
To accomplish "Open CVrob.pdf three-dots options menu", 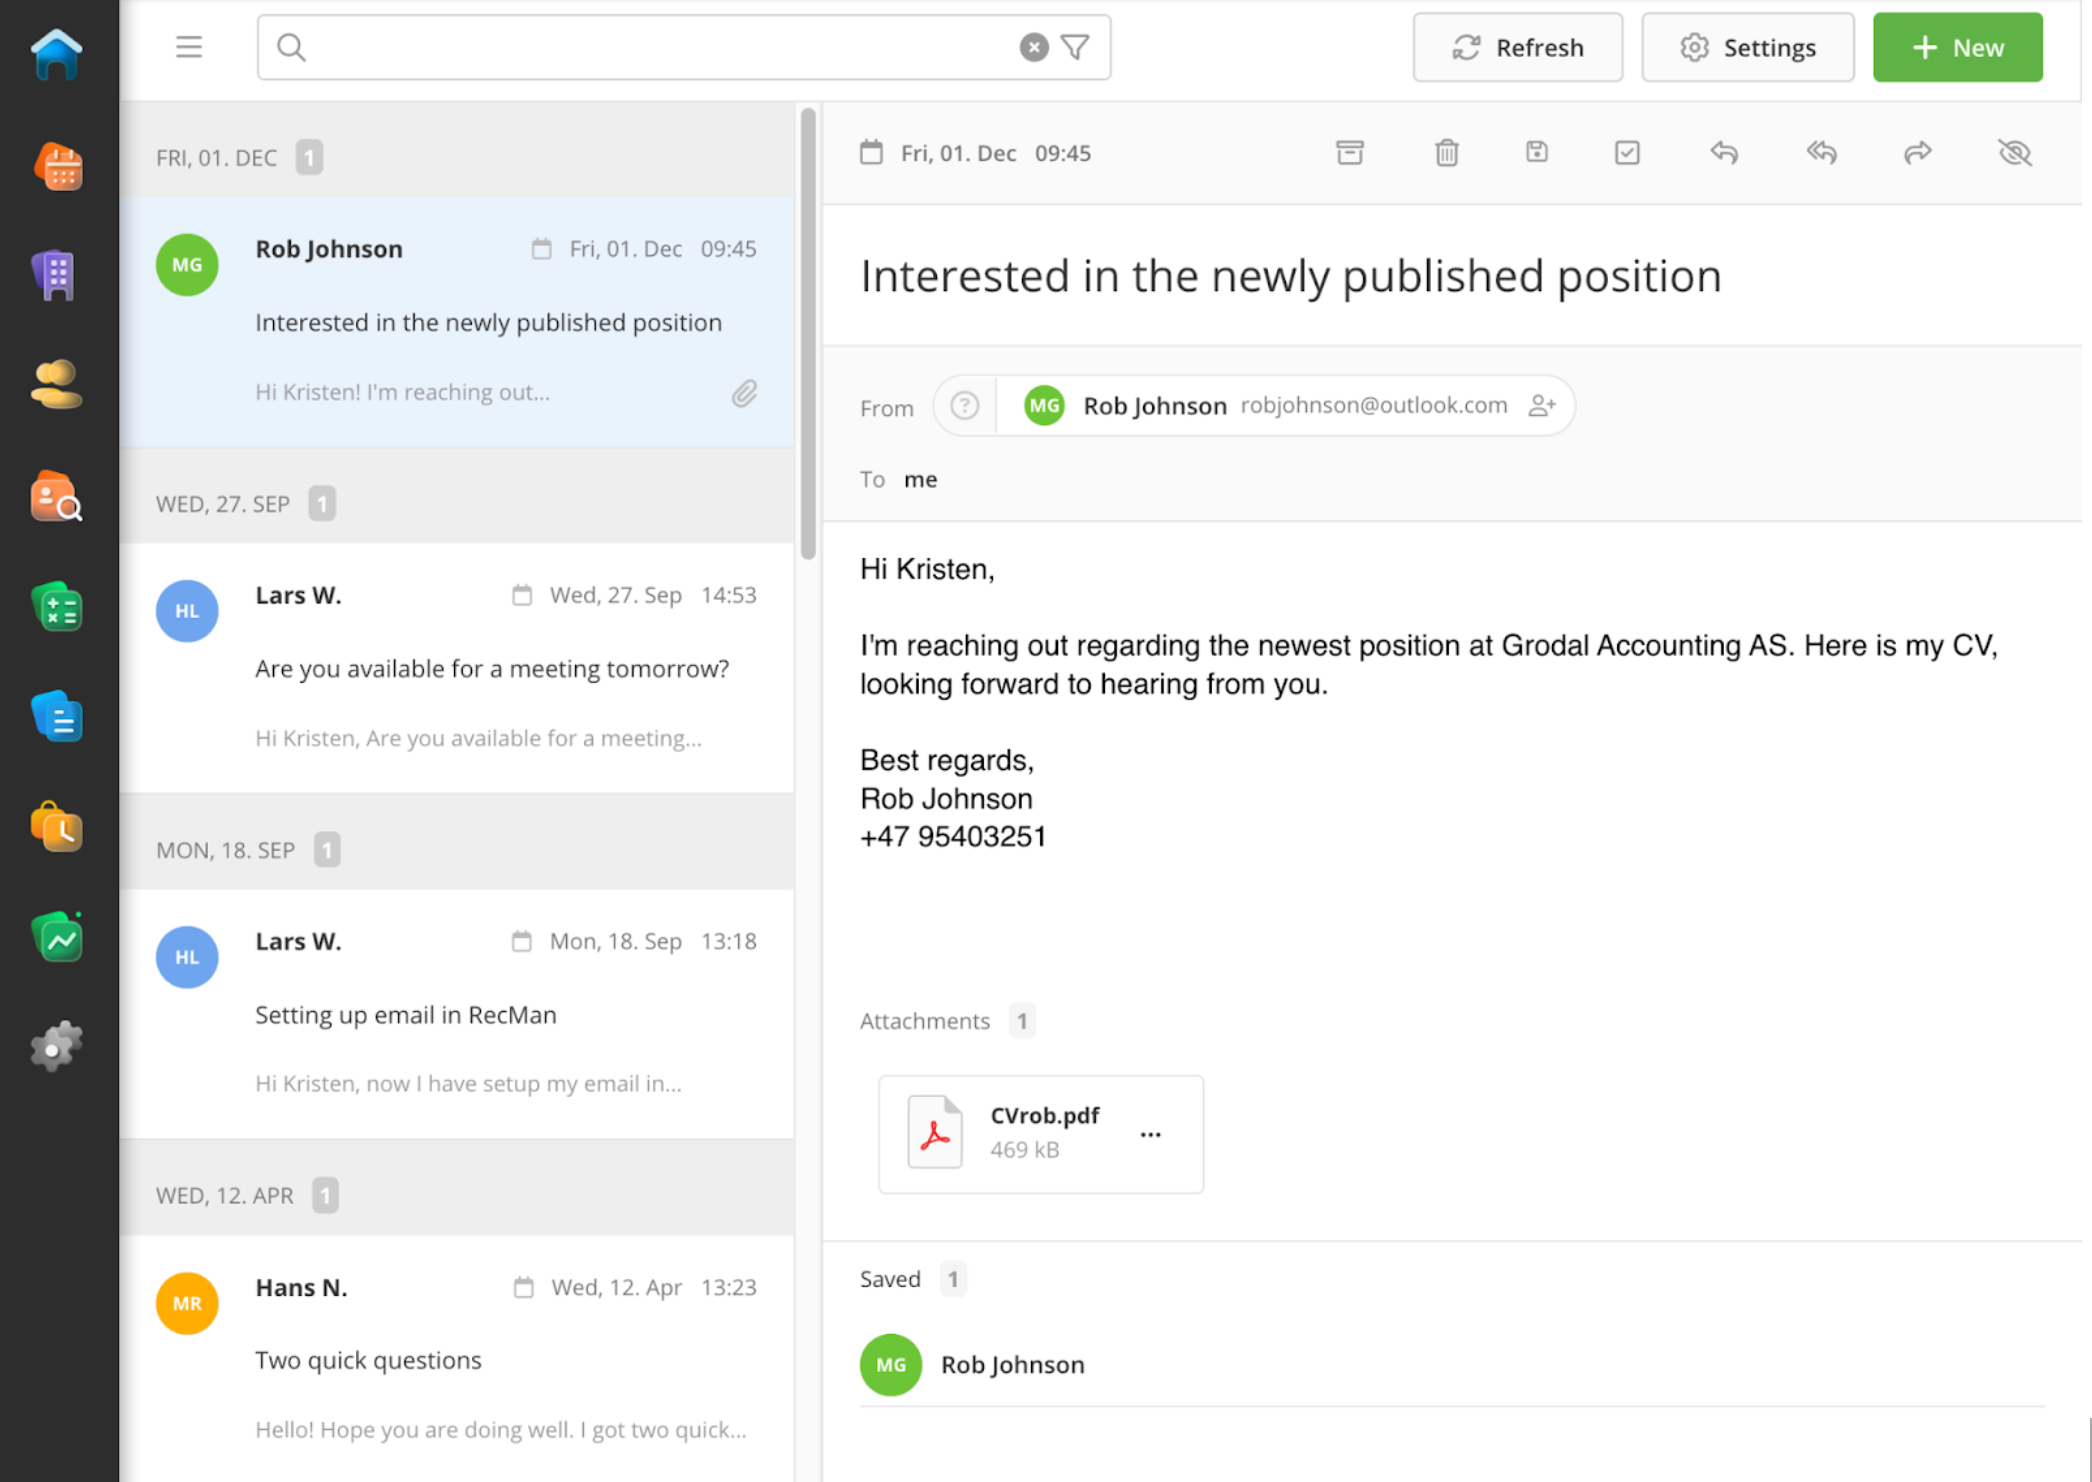I will click(x=1150, y=1134).
